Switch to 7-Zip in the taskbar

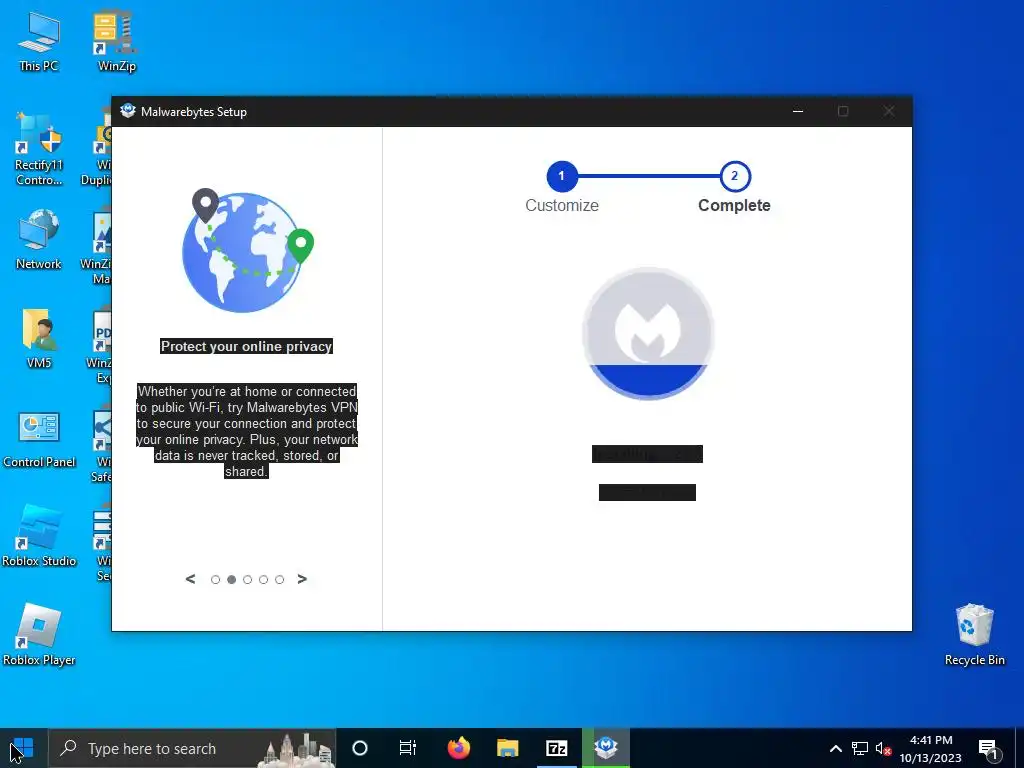pos(556,748)
